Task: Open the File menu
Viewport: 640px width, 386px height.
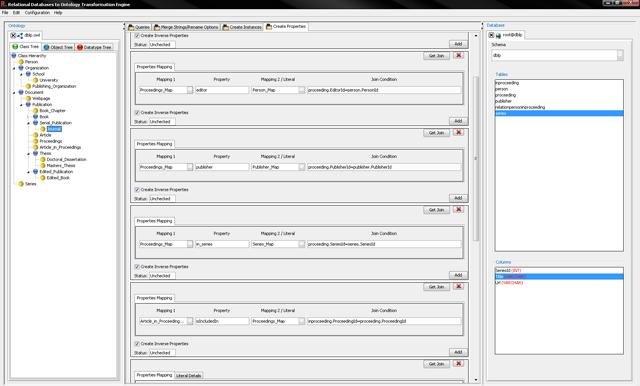Action: click(5, 13)
